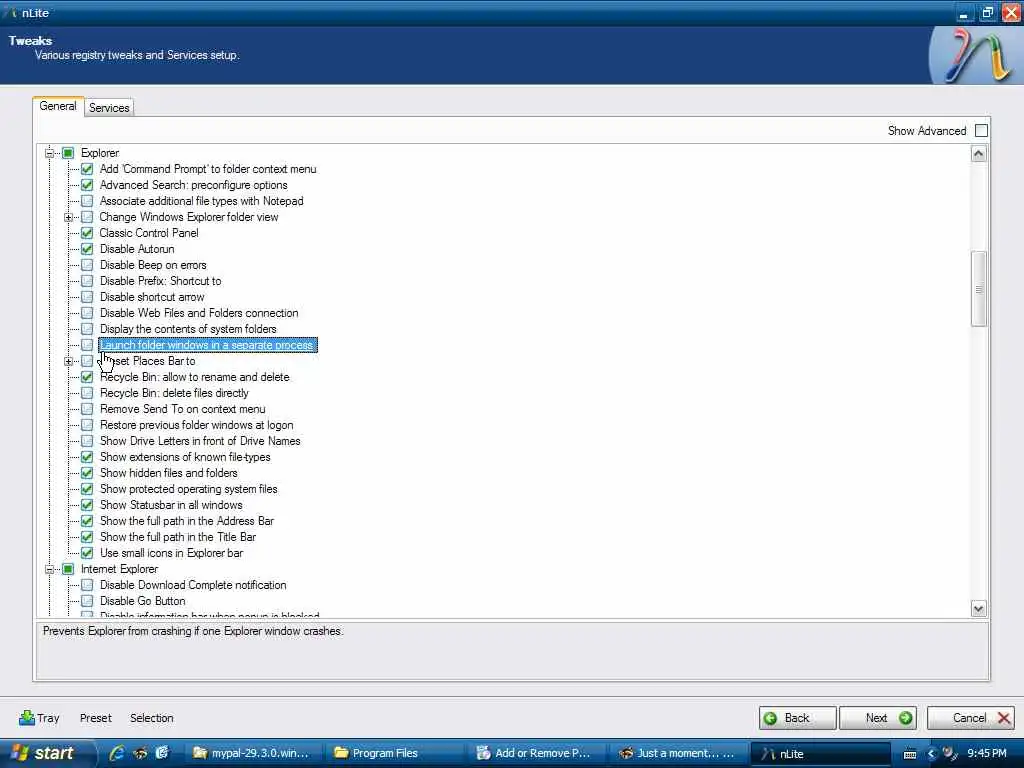Open the mypal-29.3.0 taskbar window
Image resolution: width=1024 pixels, height=768 pixels.
[x=251, y=753]
